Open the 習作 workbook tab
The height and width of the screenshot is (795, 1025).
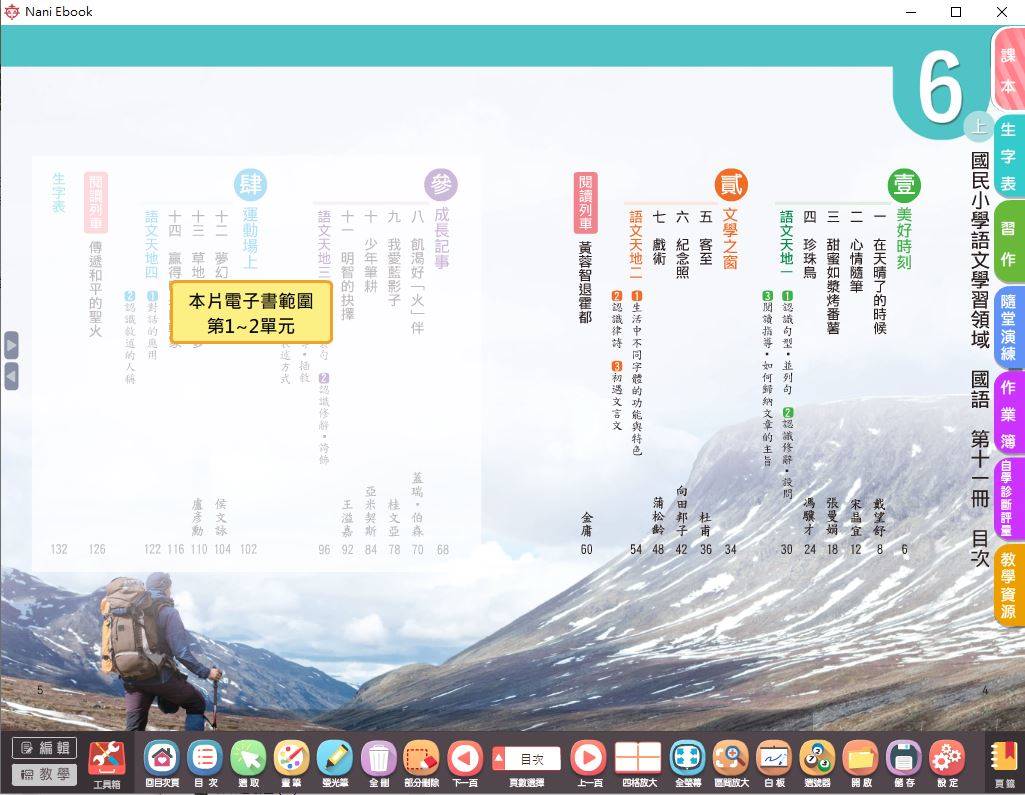click(x=1009, y=243)
